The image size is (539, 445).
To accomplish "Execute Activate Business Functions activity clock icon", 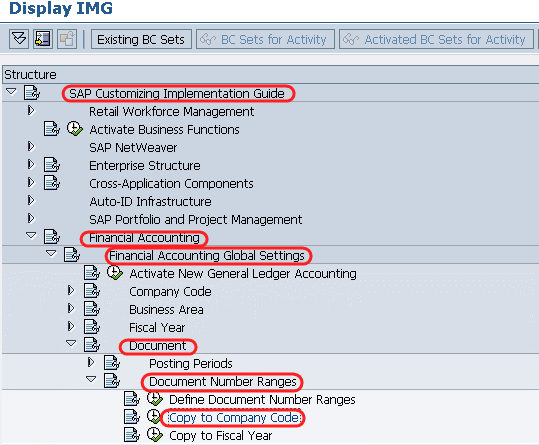I will coord(75,129).
